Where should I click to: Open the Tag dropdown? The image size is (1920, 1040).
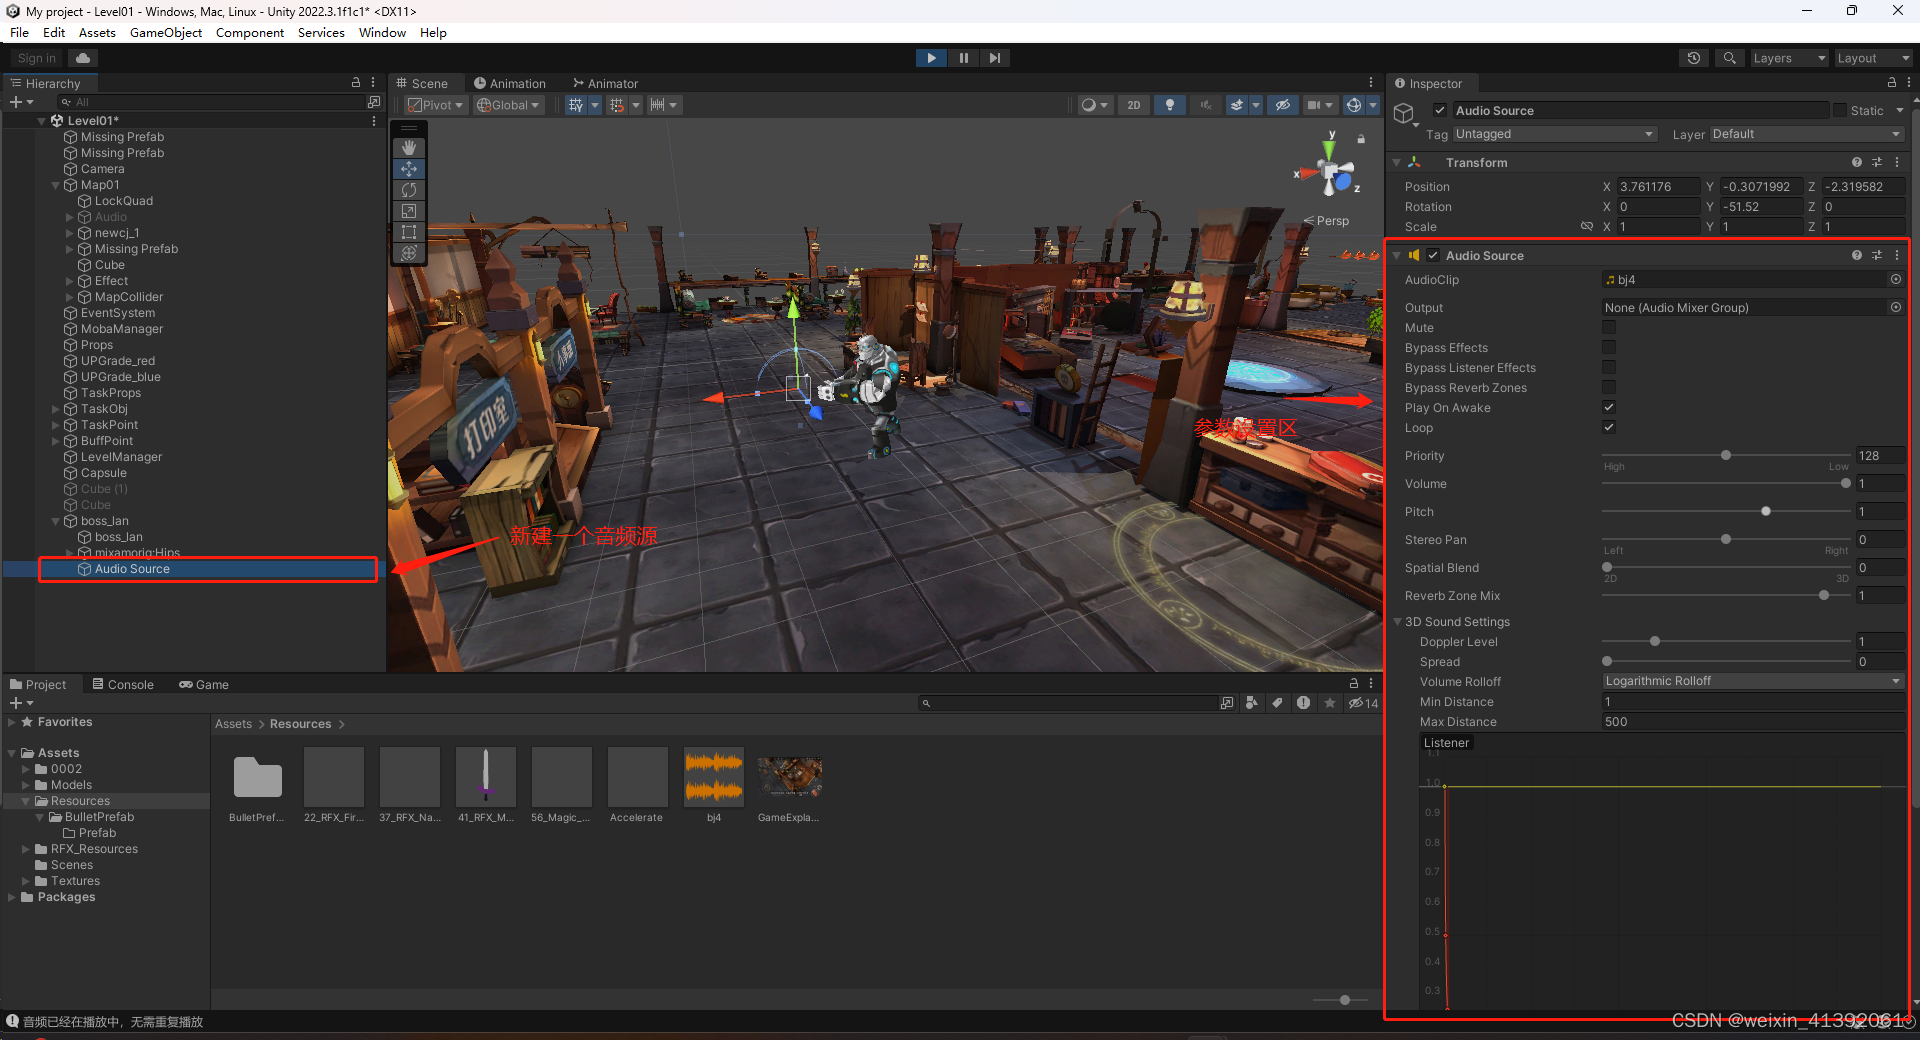(1555, 134)
